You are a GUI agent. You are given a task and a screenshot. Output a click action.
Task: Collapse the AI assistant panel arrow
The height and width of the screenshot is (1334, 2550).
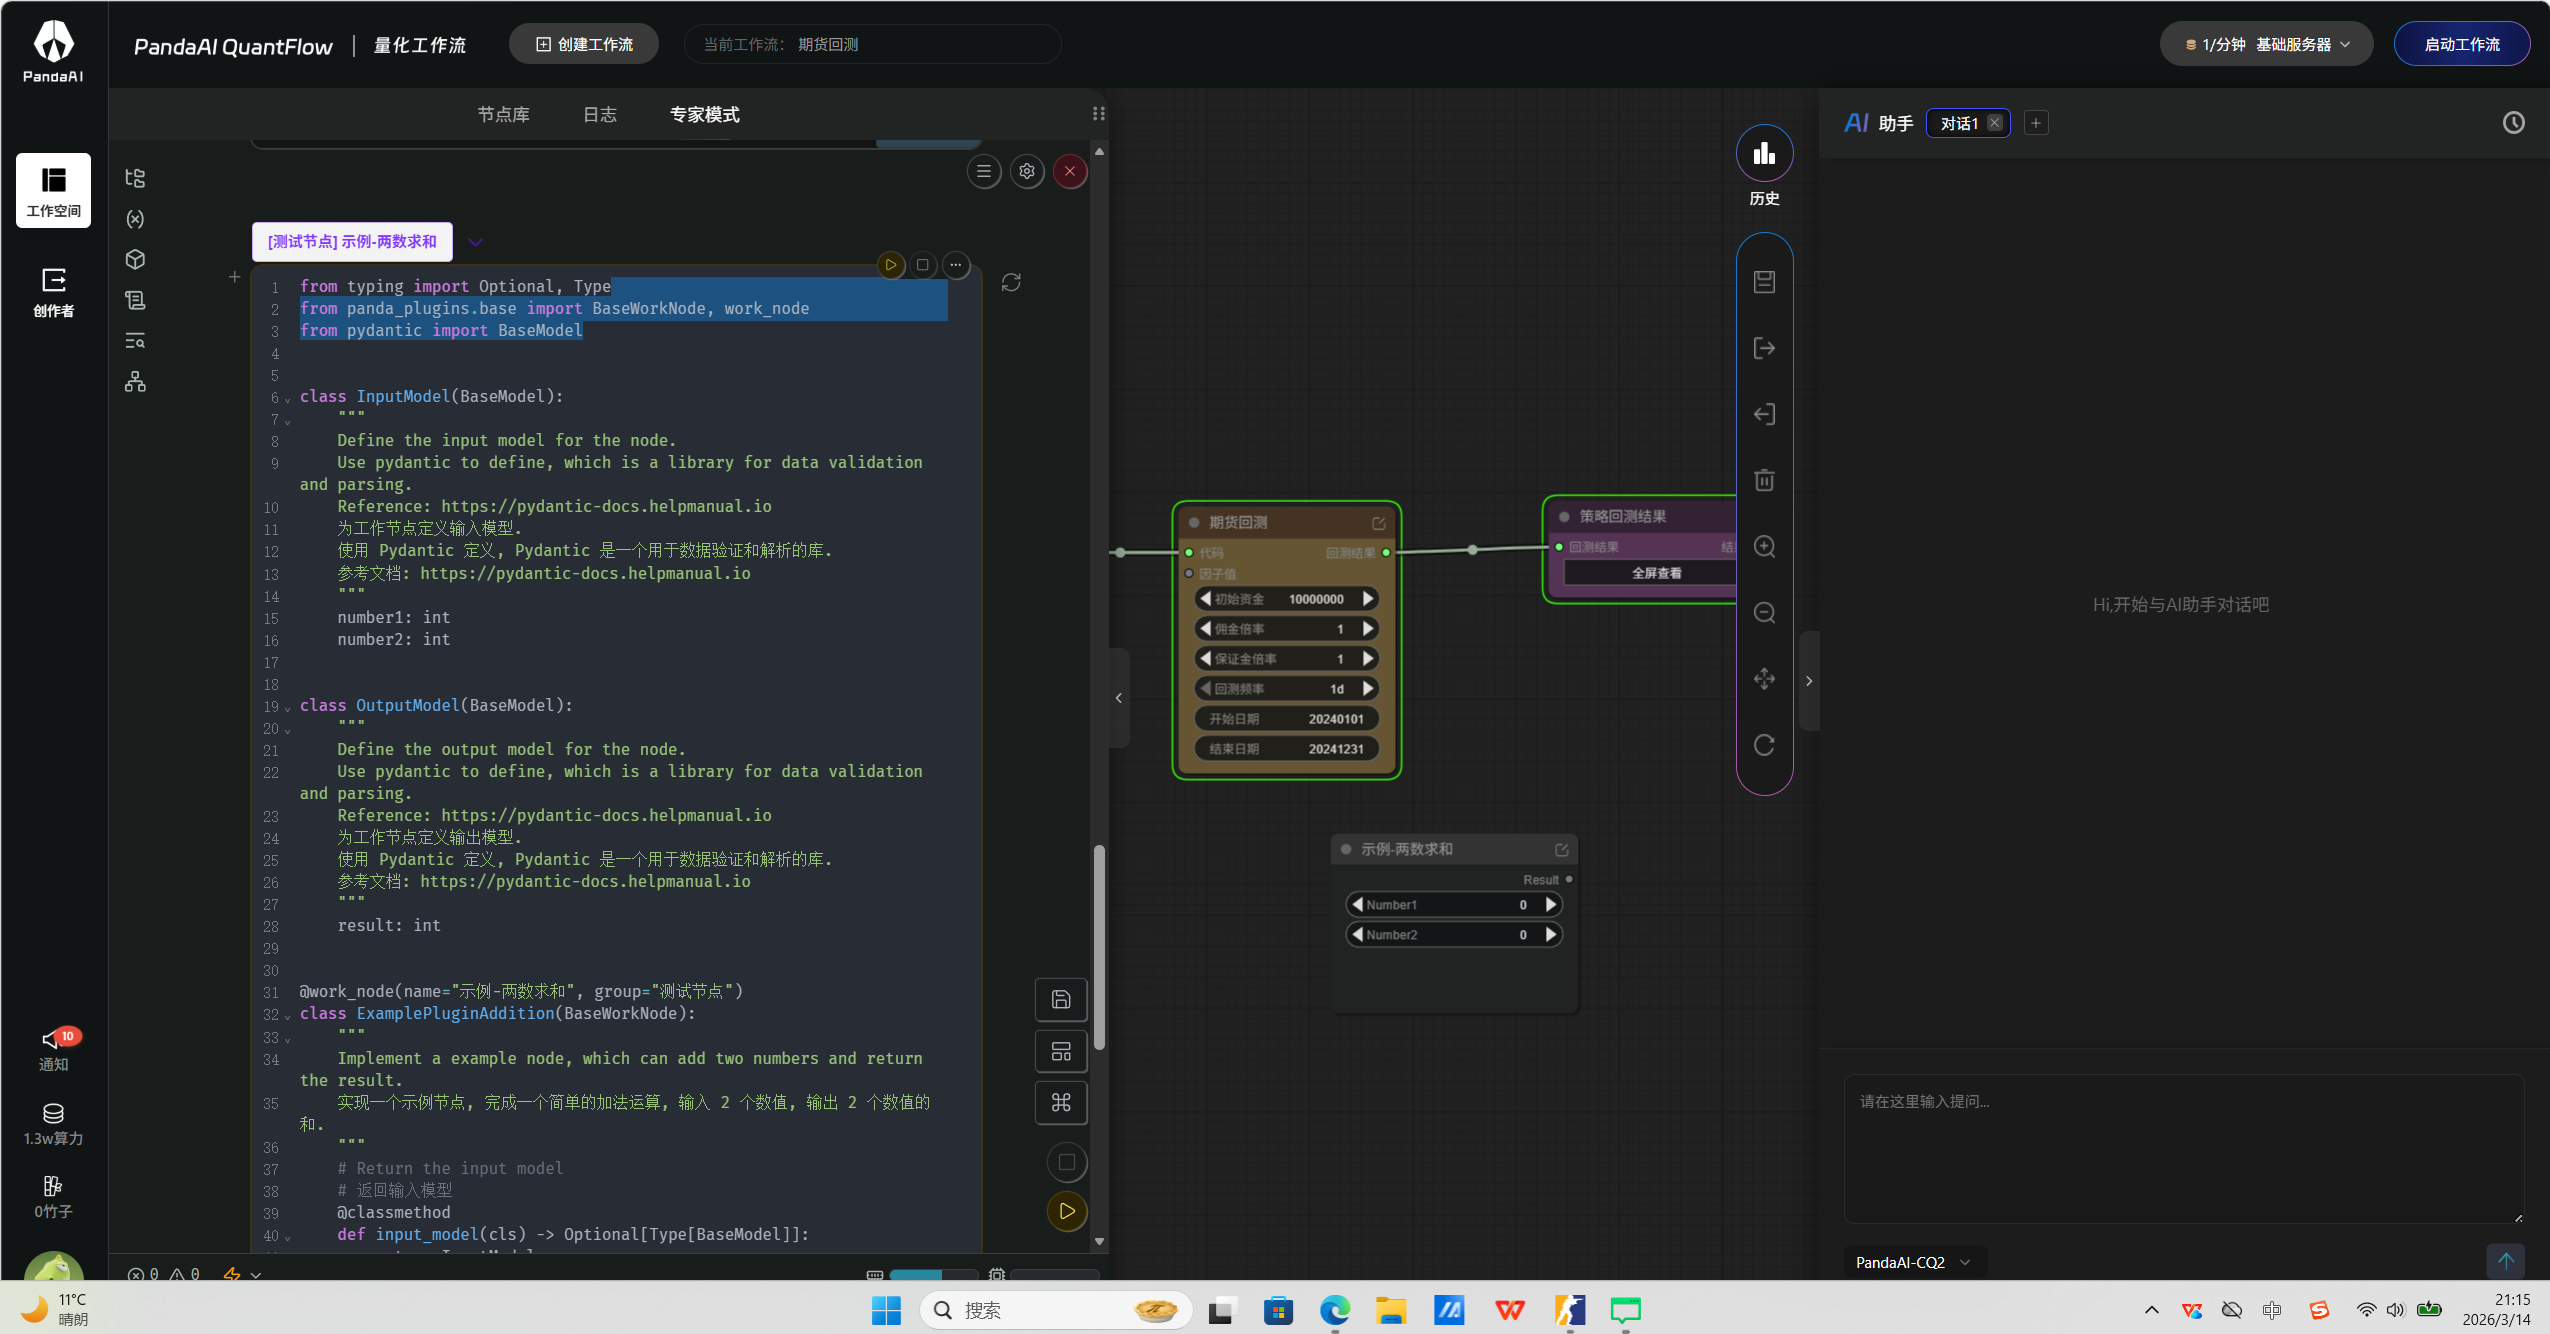click(x=1809, y=681)
